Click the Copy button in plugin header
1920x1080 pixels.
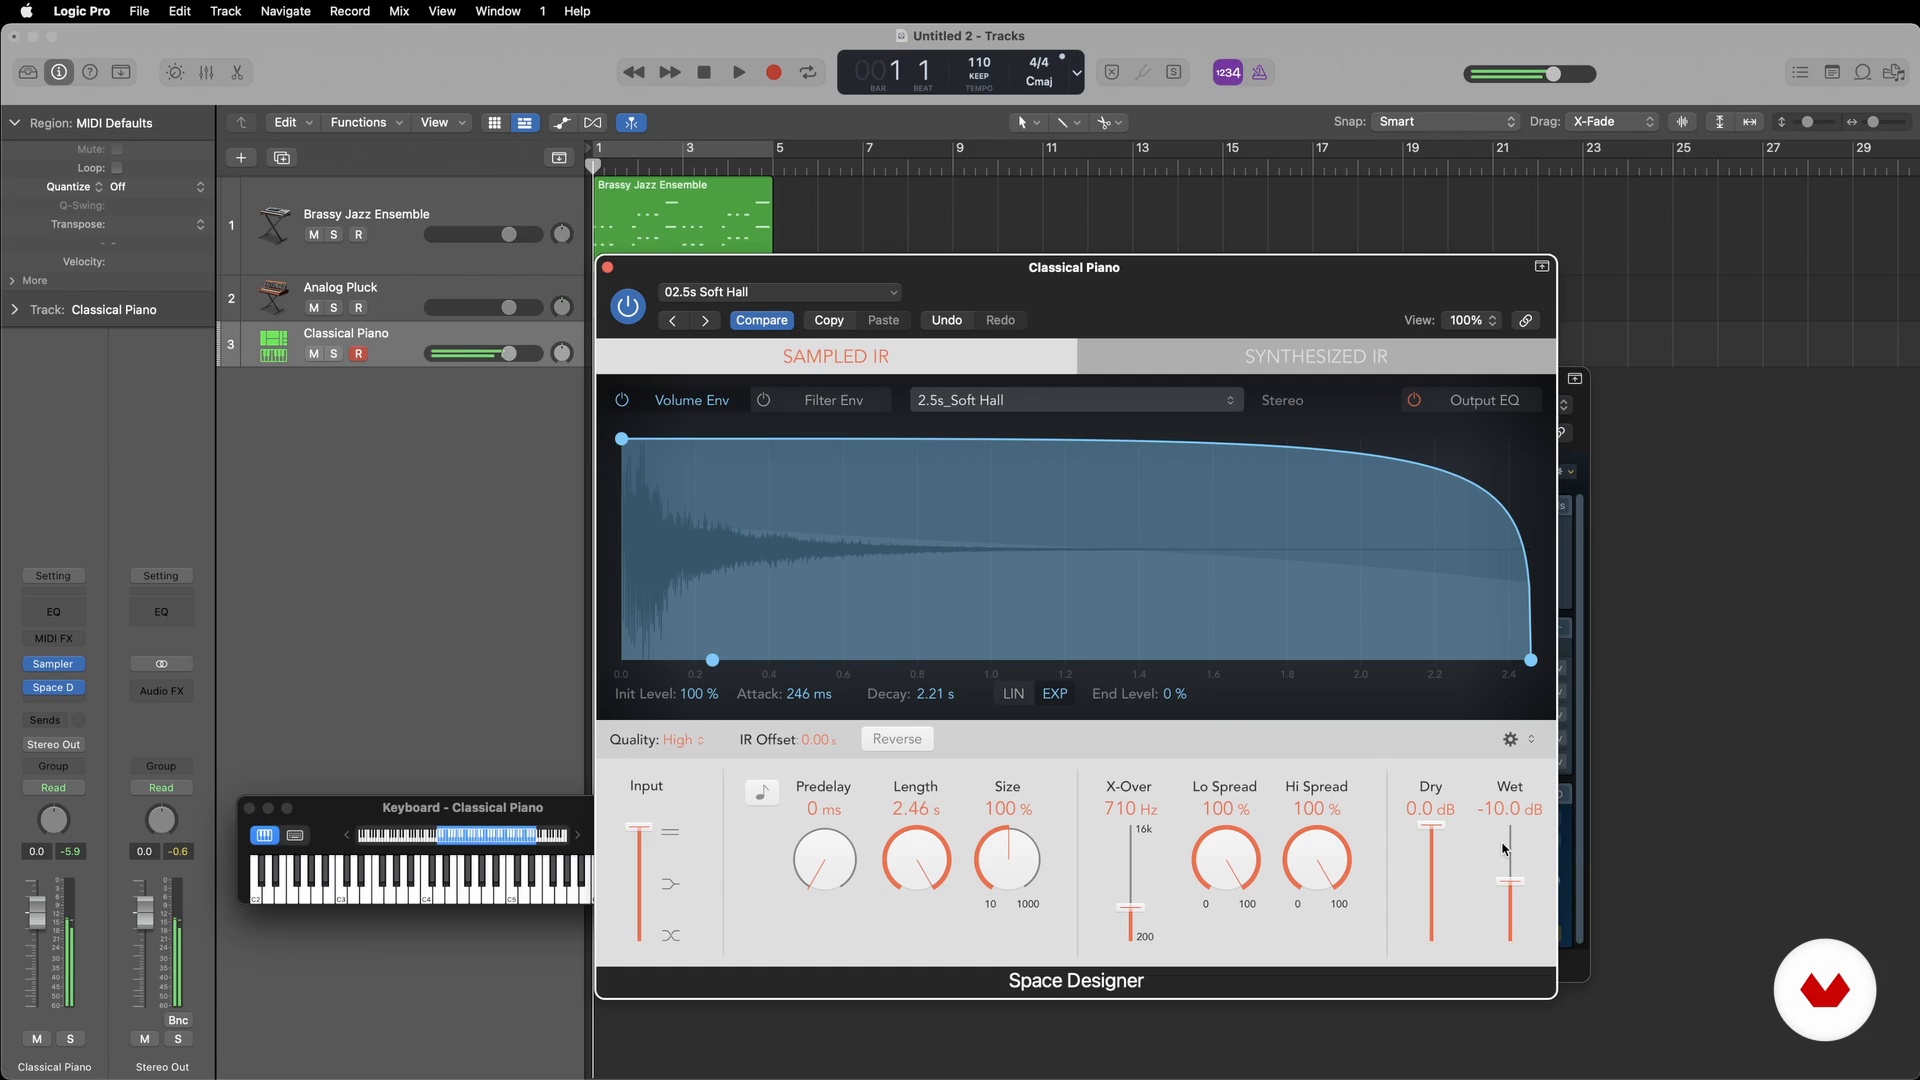[x=829, y=320]
